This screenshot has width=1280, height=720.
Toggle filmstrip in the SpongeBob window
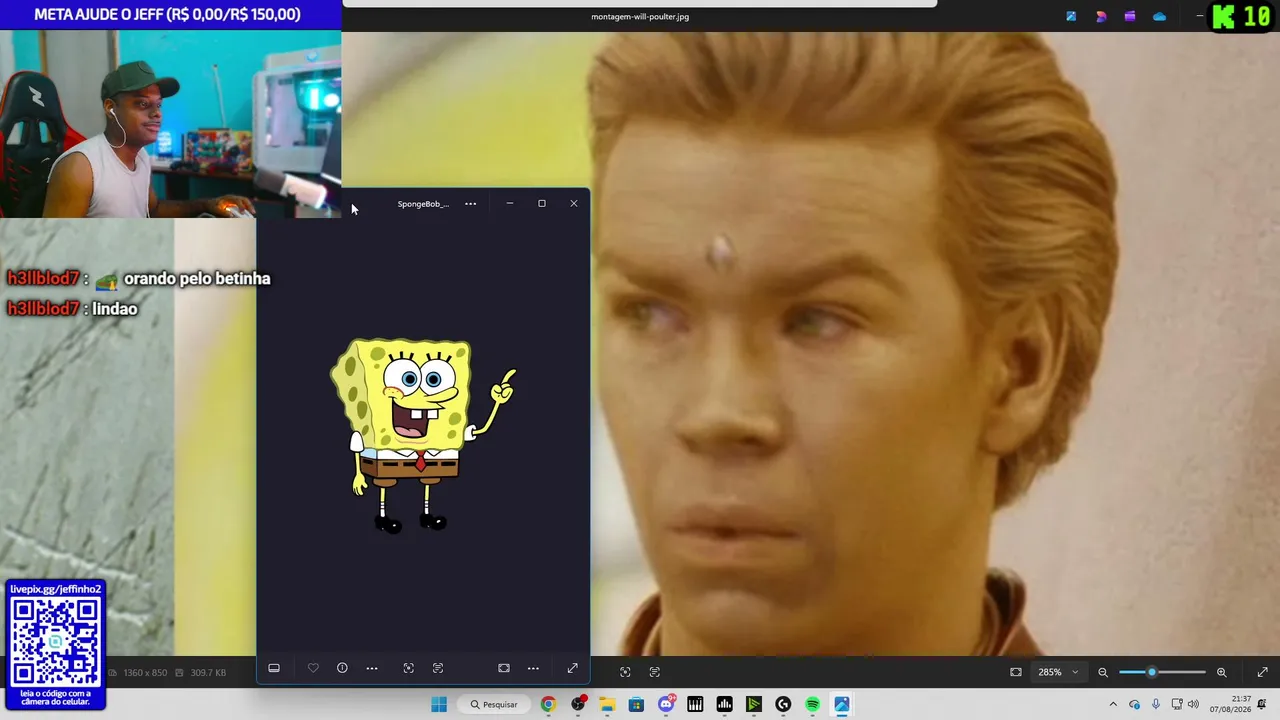[x=274, y=668]
